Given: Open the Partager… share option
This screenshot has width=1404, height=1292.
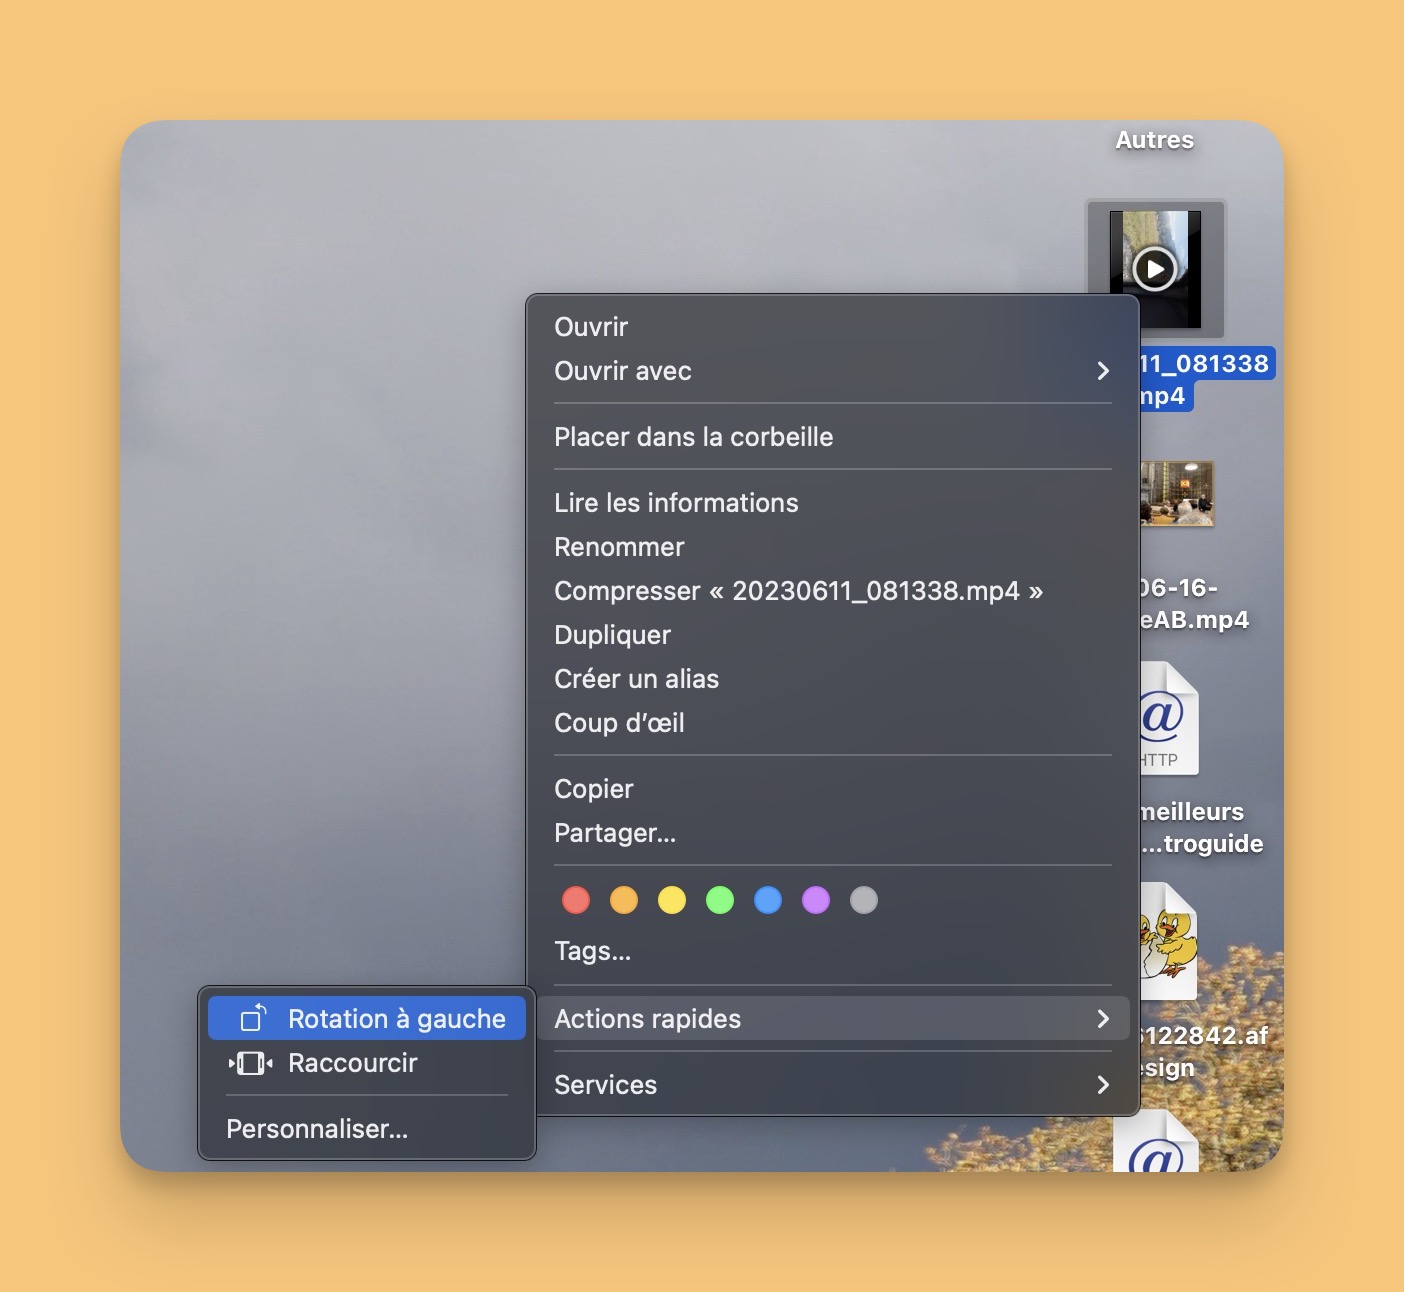Looking at the screenshot, I should tap(832, 833).
